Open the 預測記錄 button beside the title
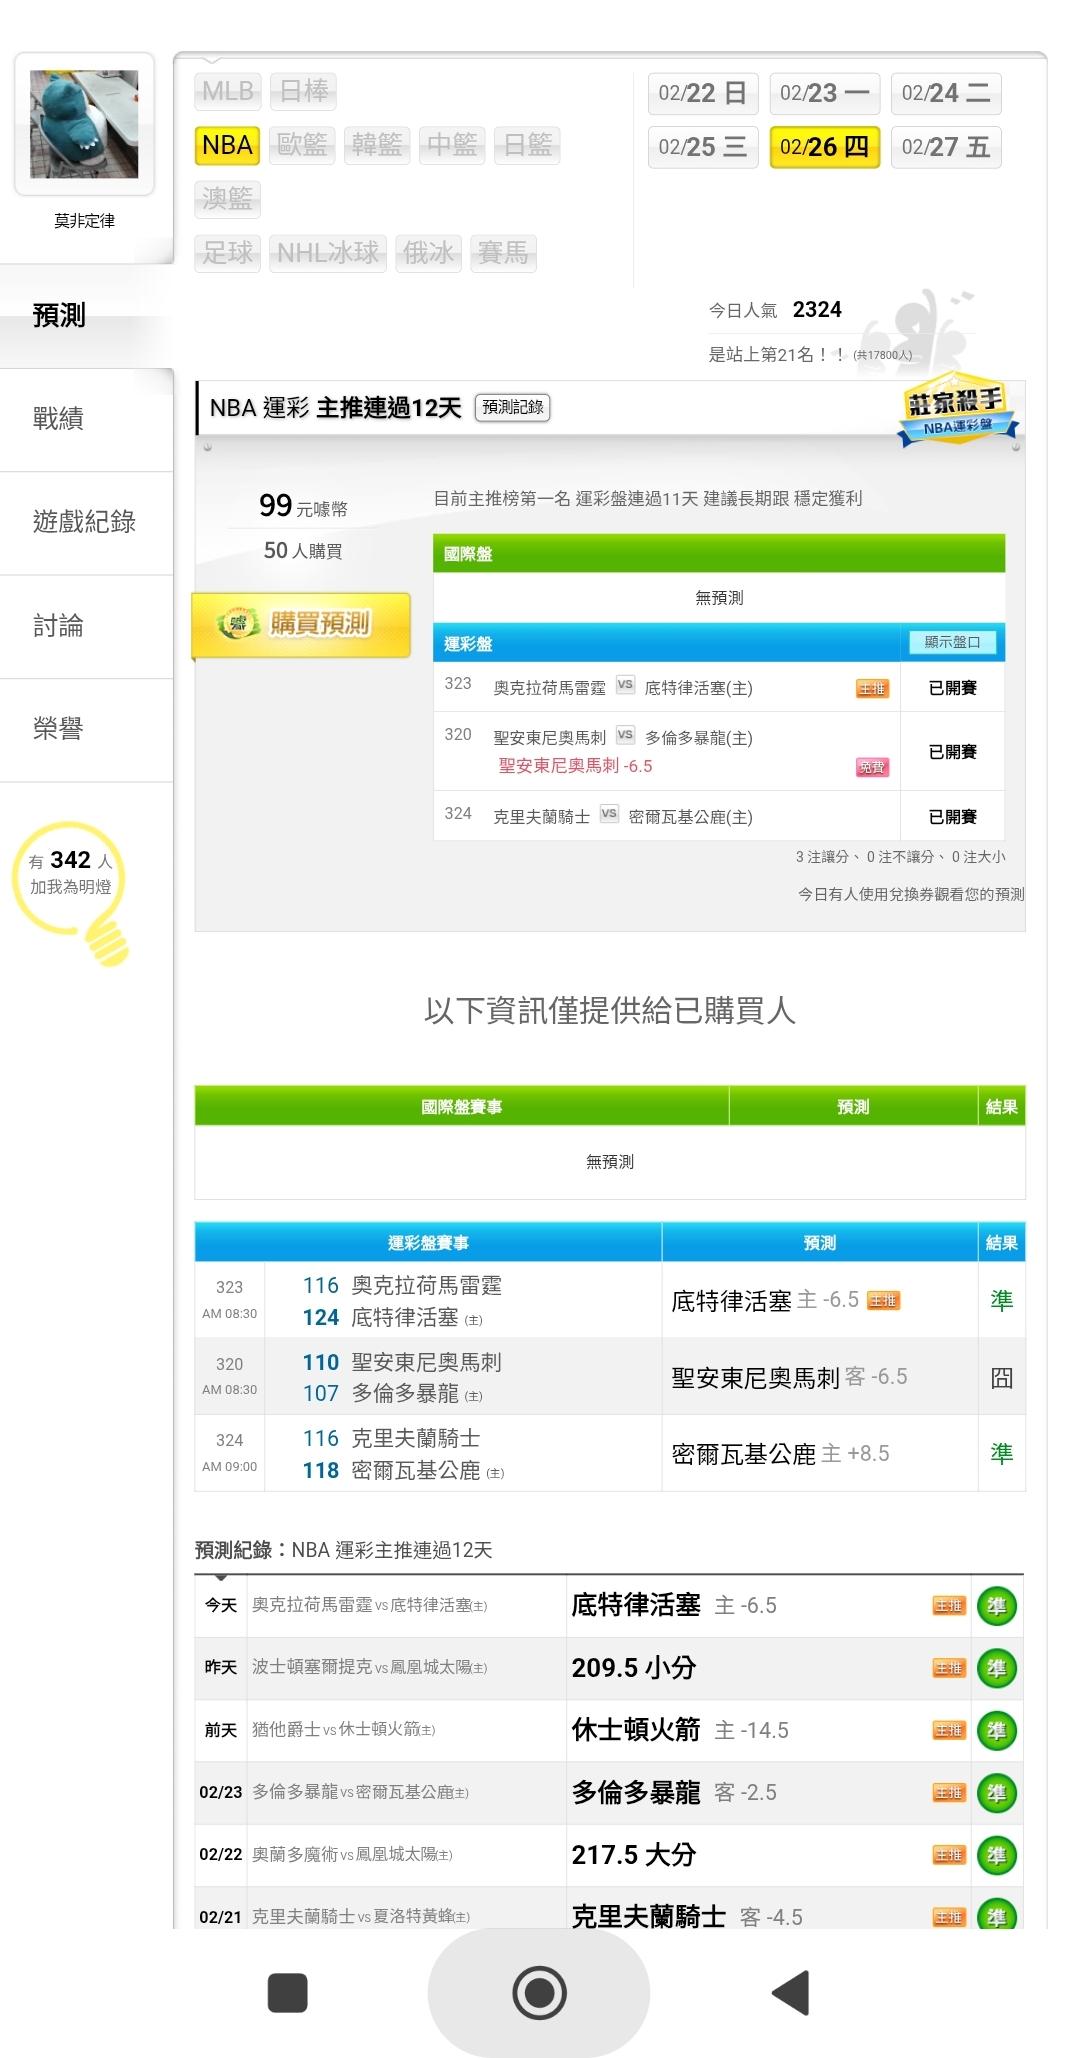The height and width of the screenshot is (2058, 1080). (512, 407)
